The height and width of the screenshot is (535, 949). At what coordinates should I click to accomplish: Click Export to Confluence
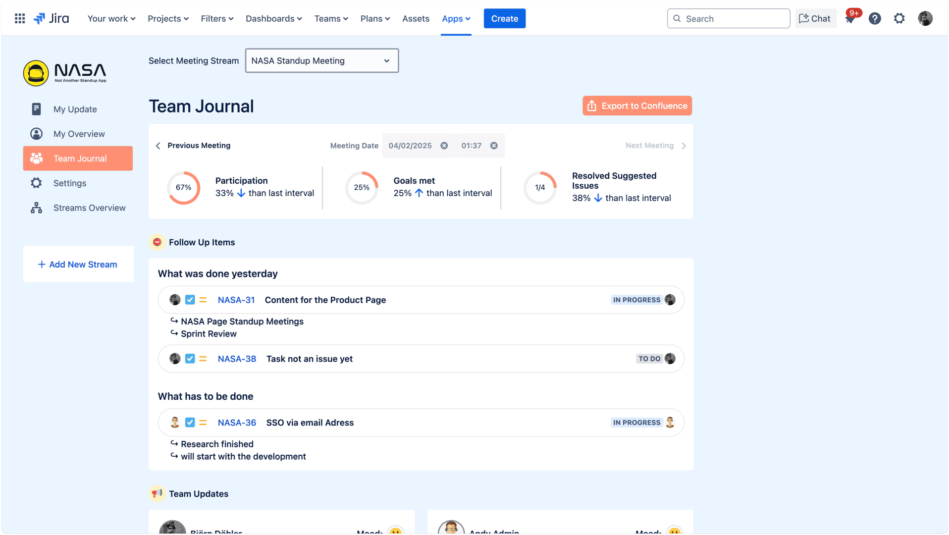click(637, 106)
